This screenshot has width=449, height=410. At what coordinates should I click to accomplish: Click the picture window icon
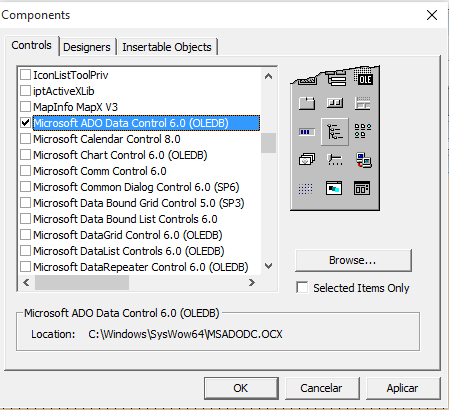[x=334, y=188]
